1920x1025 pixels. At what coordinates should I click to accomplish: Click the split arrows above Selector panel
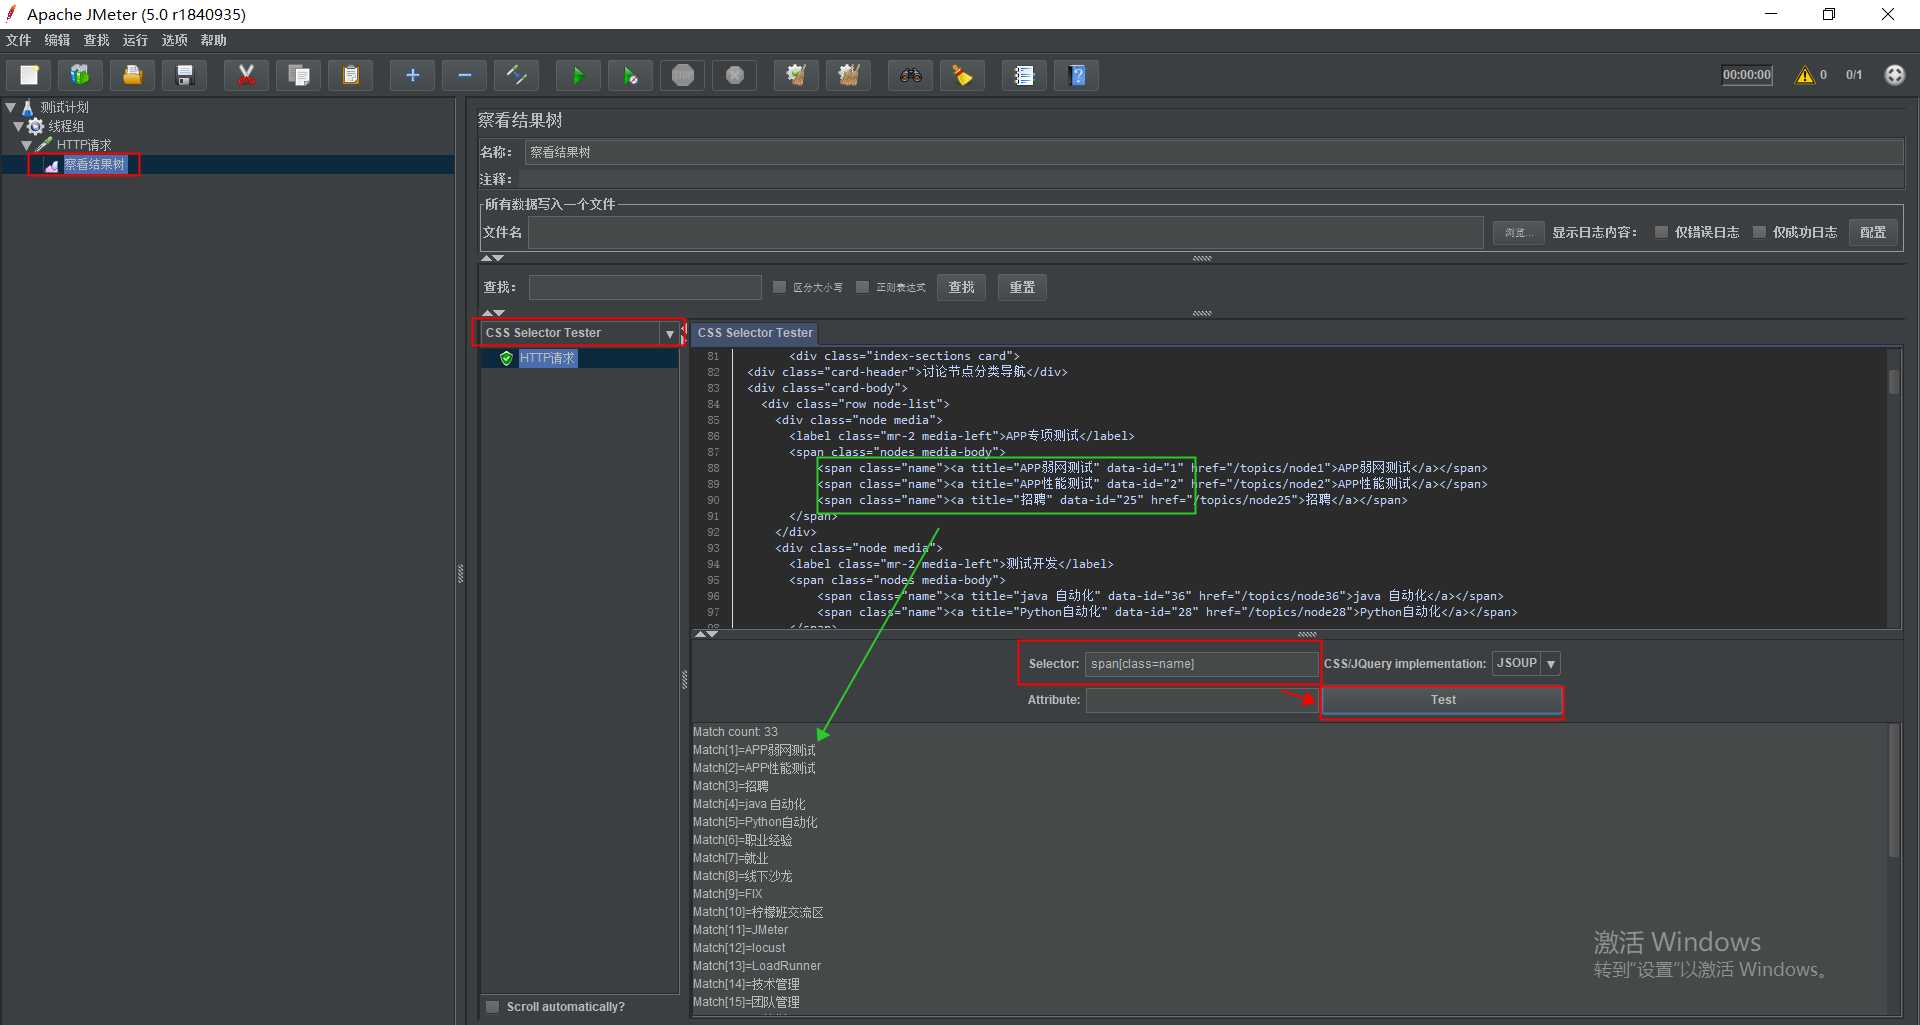pyautogui.click(x=706, y=634)
